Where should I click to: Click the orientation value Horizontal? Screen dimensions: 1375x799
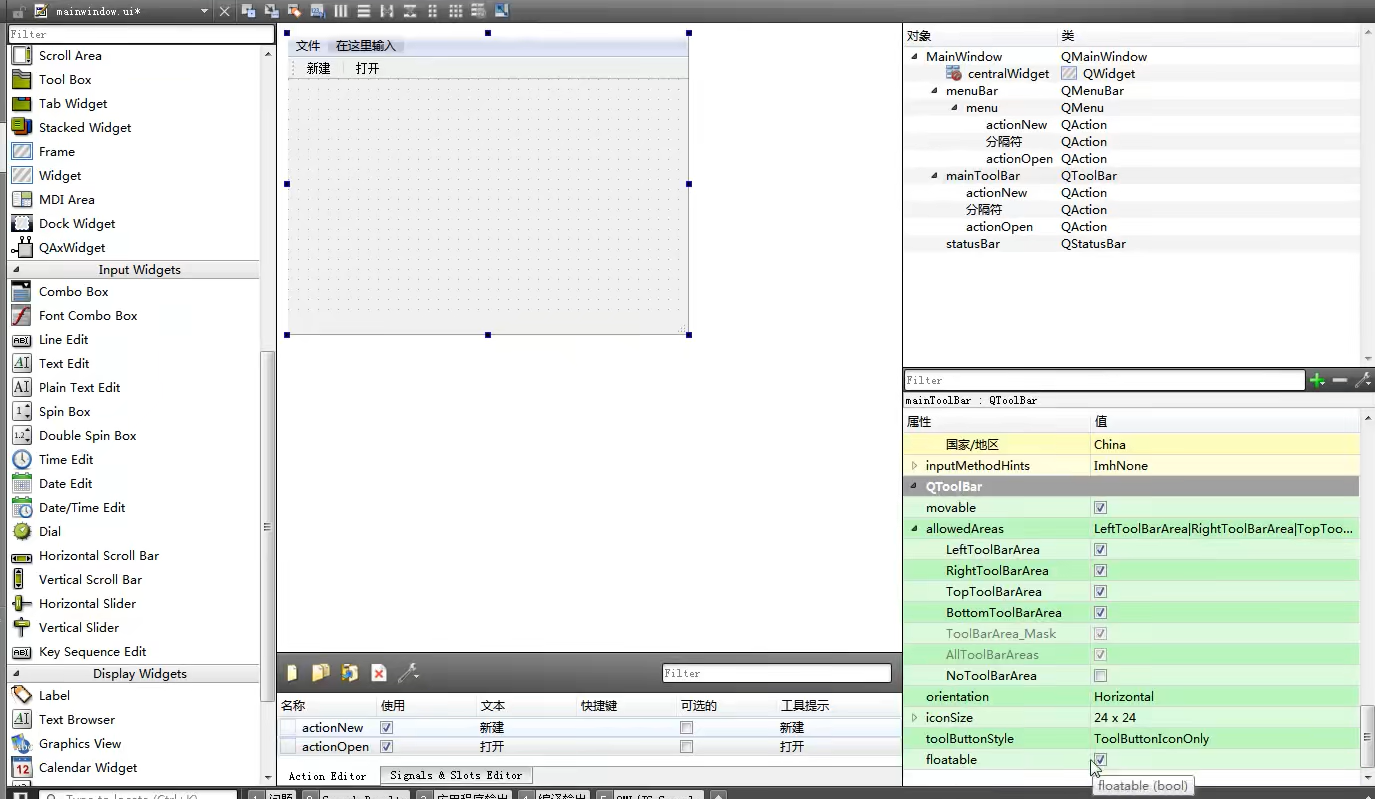(1124, 697)
